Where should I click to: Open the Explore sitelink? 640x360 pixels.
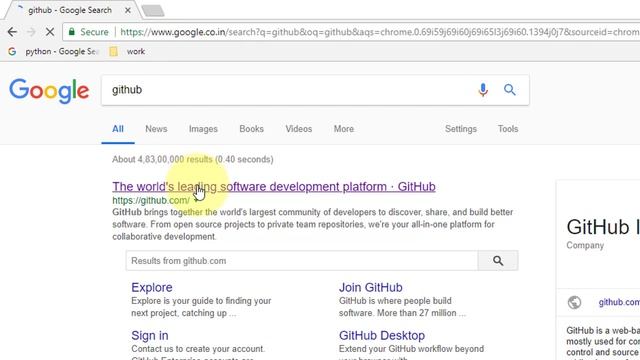pyautogui.click(x=152, y=287)
